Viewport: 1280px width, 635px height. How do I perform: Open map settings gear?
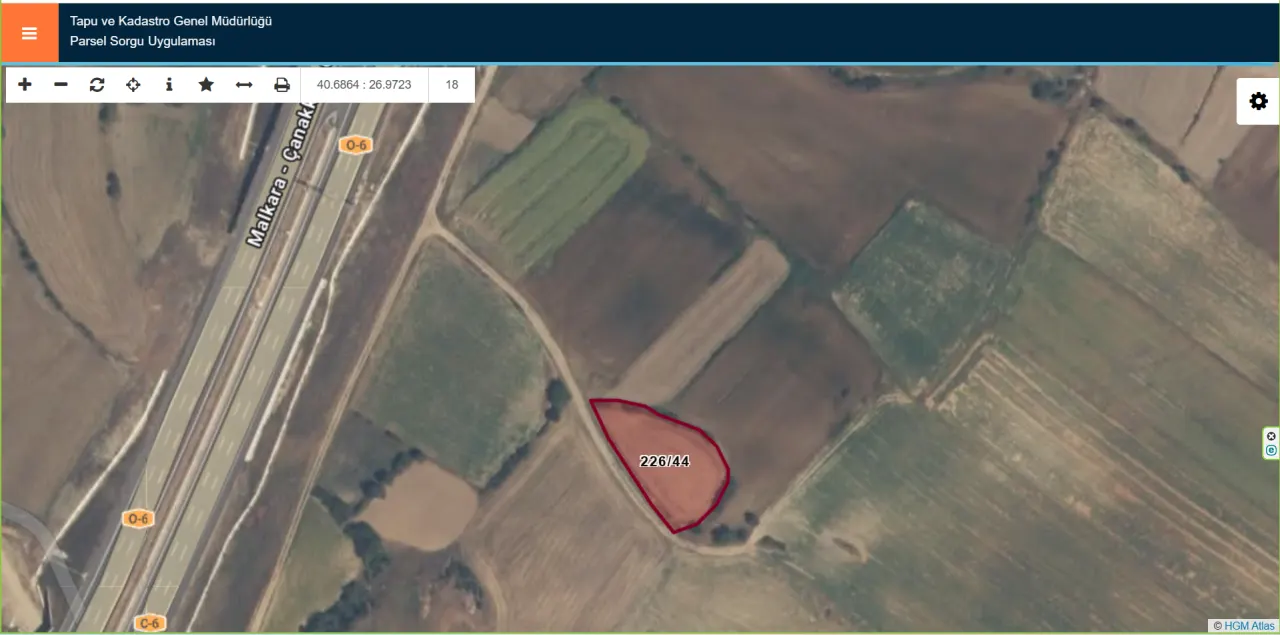(1258, 101)
